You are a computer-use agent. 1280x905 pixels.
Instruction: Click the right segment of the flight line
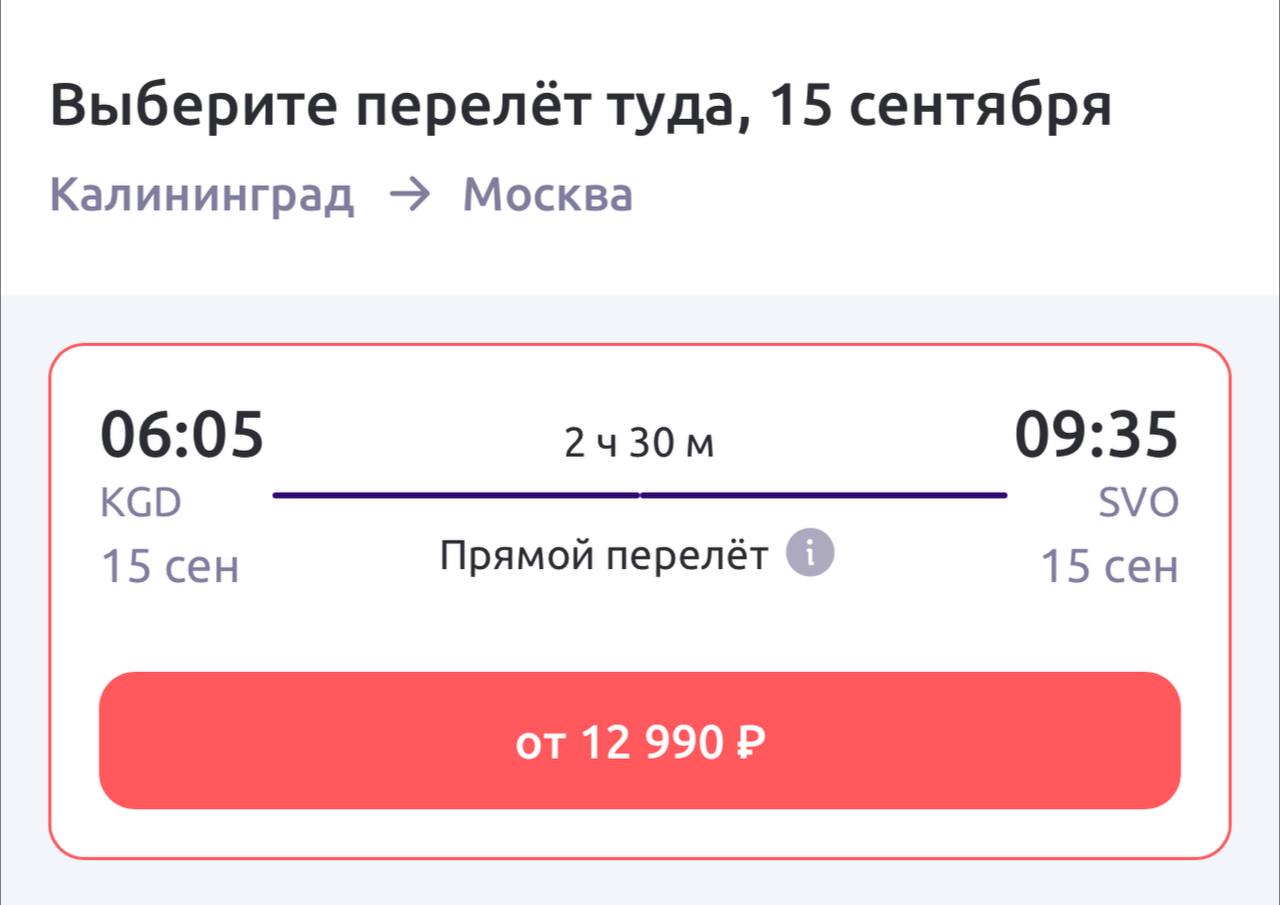823,494
